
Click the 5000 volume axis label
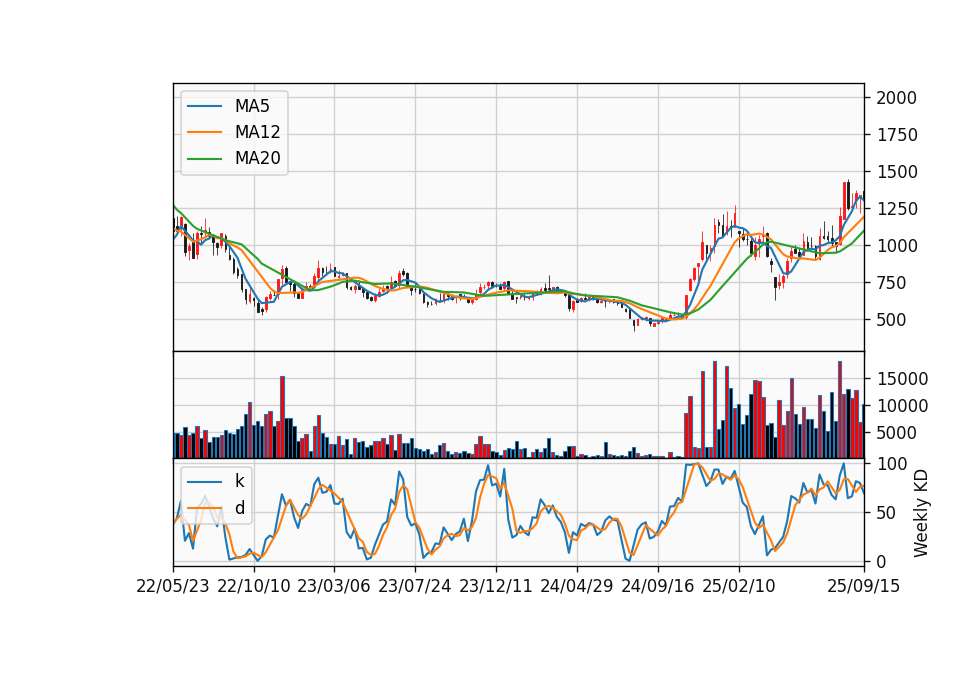point(896,433)
